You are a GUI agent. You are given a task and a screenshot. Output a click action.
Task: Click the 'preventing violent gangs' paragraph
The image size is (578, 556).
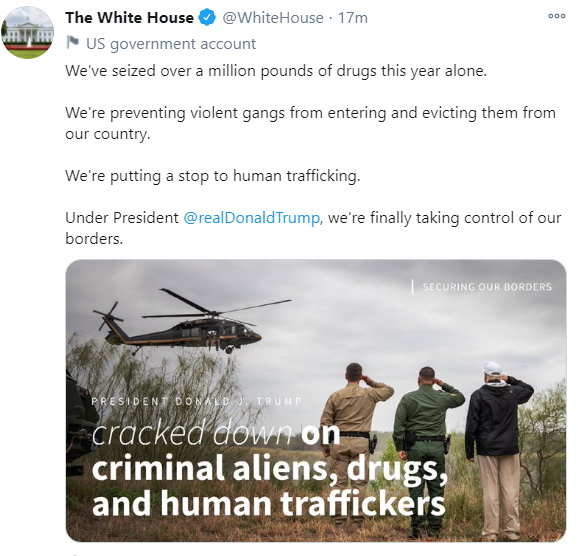(x=310, y=123)
